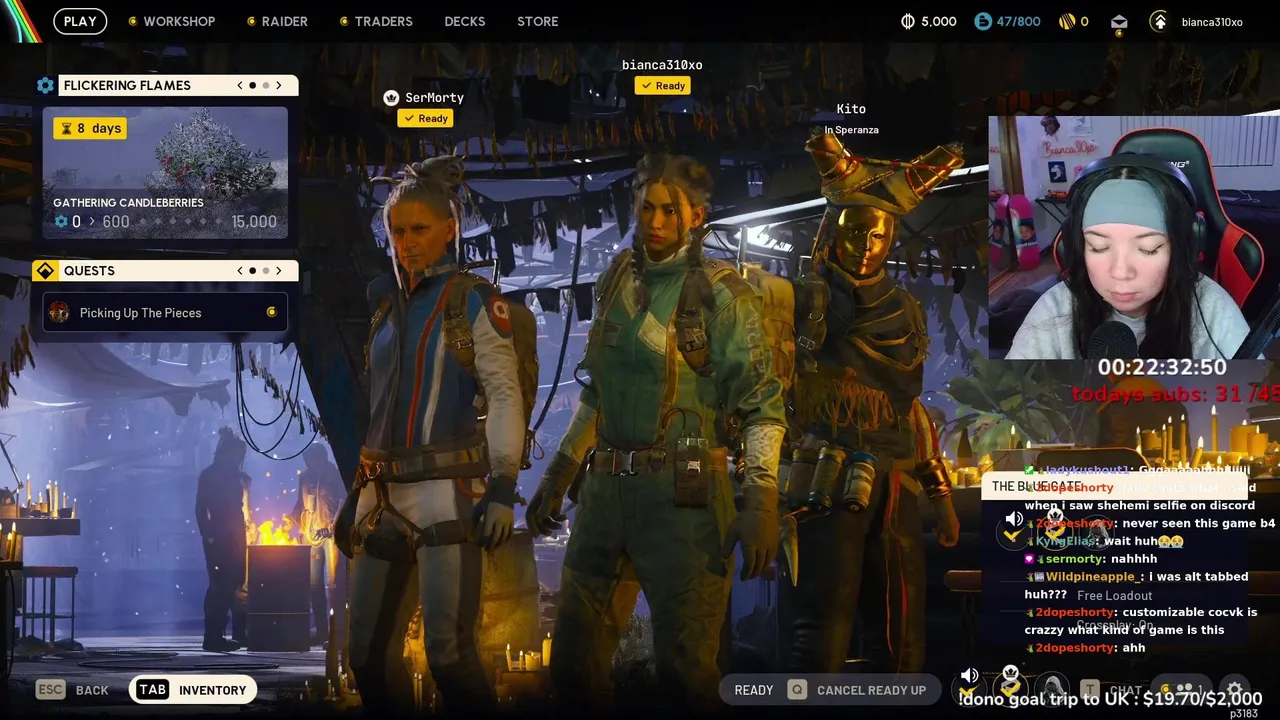Click the Flickering Flames event gear icon

45,85
